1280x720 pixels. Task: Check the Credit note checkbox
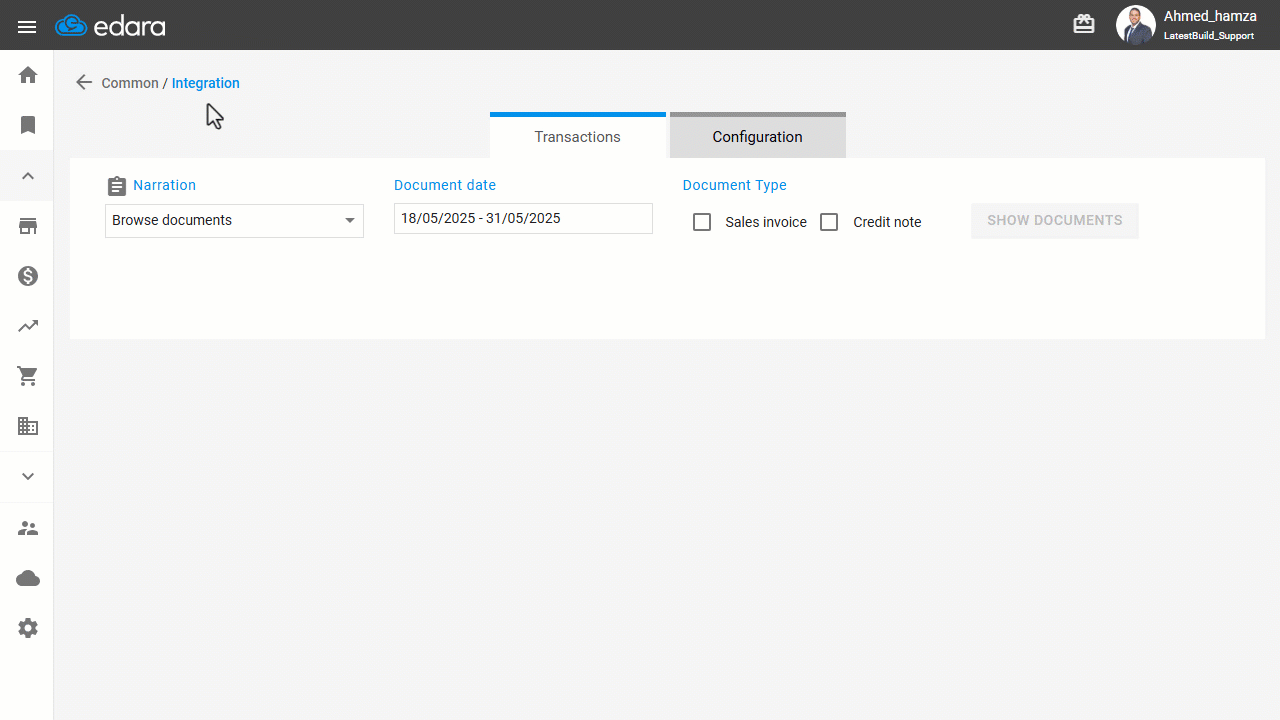(x=829, y=222)
